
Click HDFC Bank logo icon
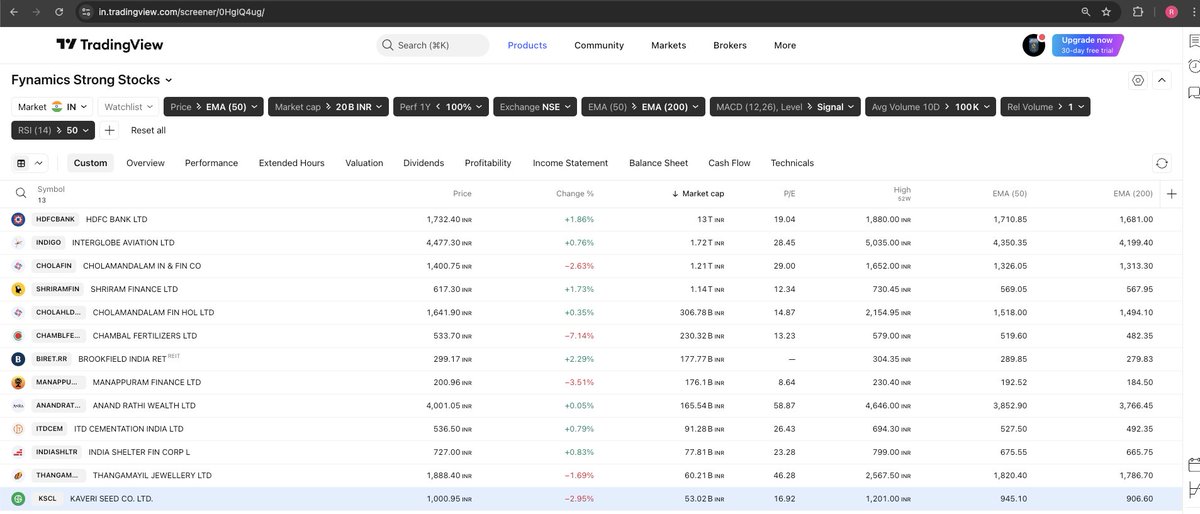click(x=18, y=219)
